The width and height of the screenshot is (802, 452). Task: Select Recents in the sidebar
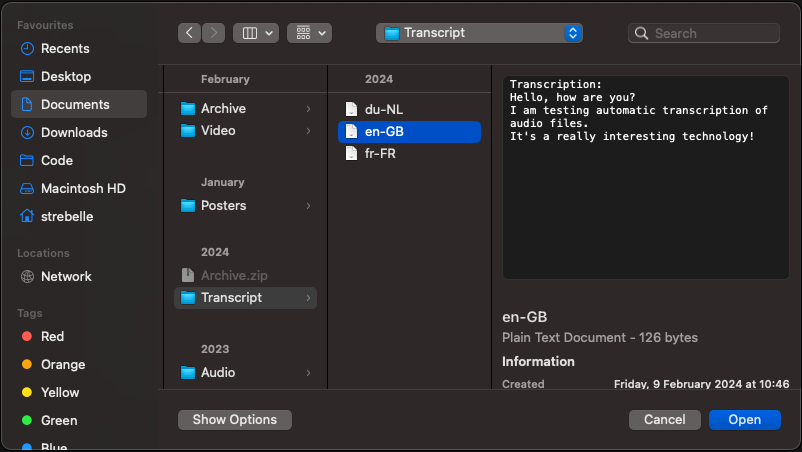coord(79,49)
